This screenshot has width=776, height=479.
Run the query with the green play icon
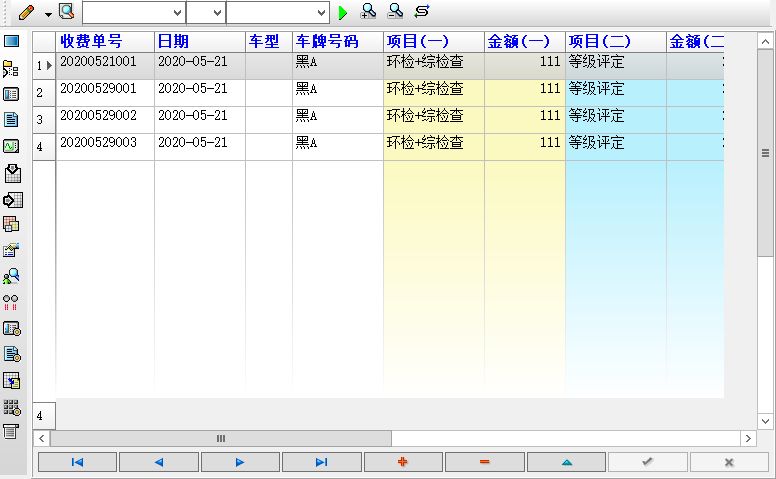(x=342, y=12)
